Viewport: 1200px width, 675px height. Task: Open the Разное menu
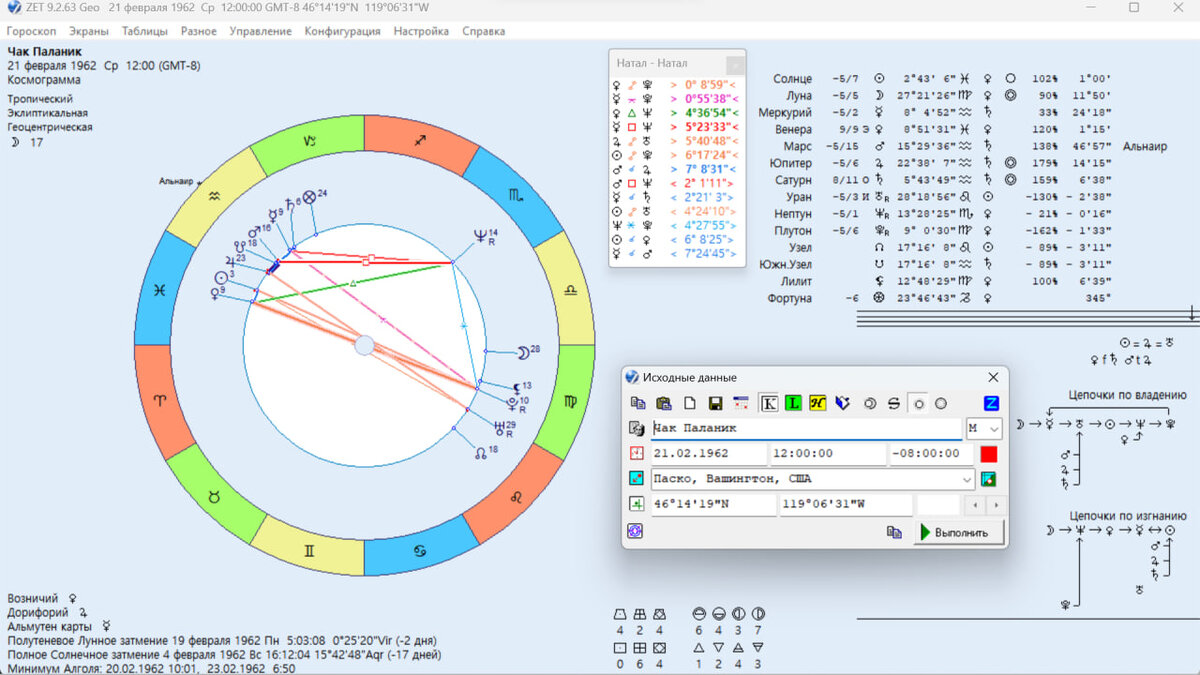pos(199,31)
